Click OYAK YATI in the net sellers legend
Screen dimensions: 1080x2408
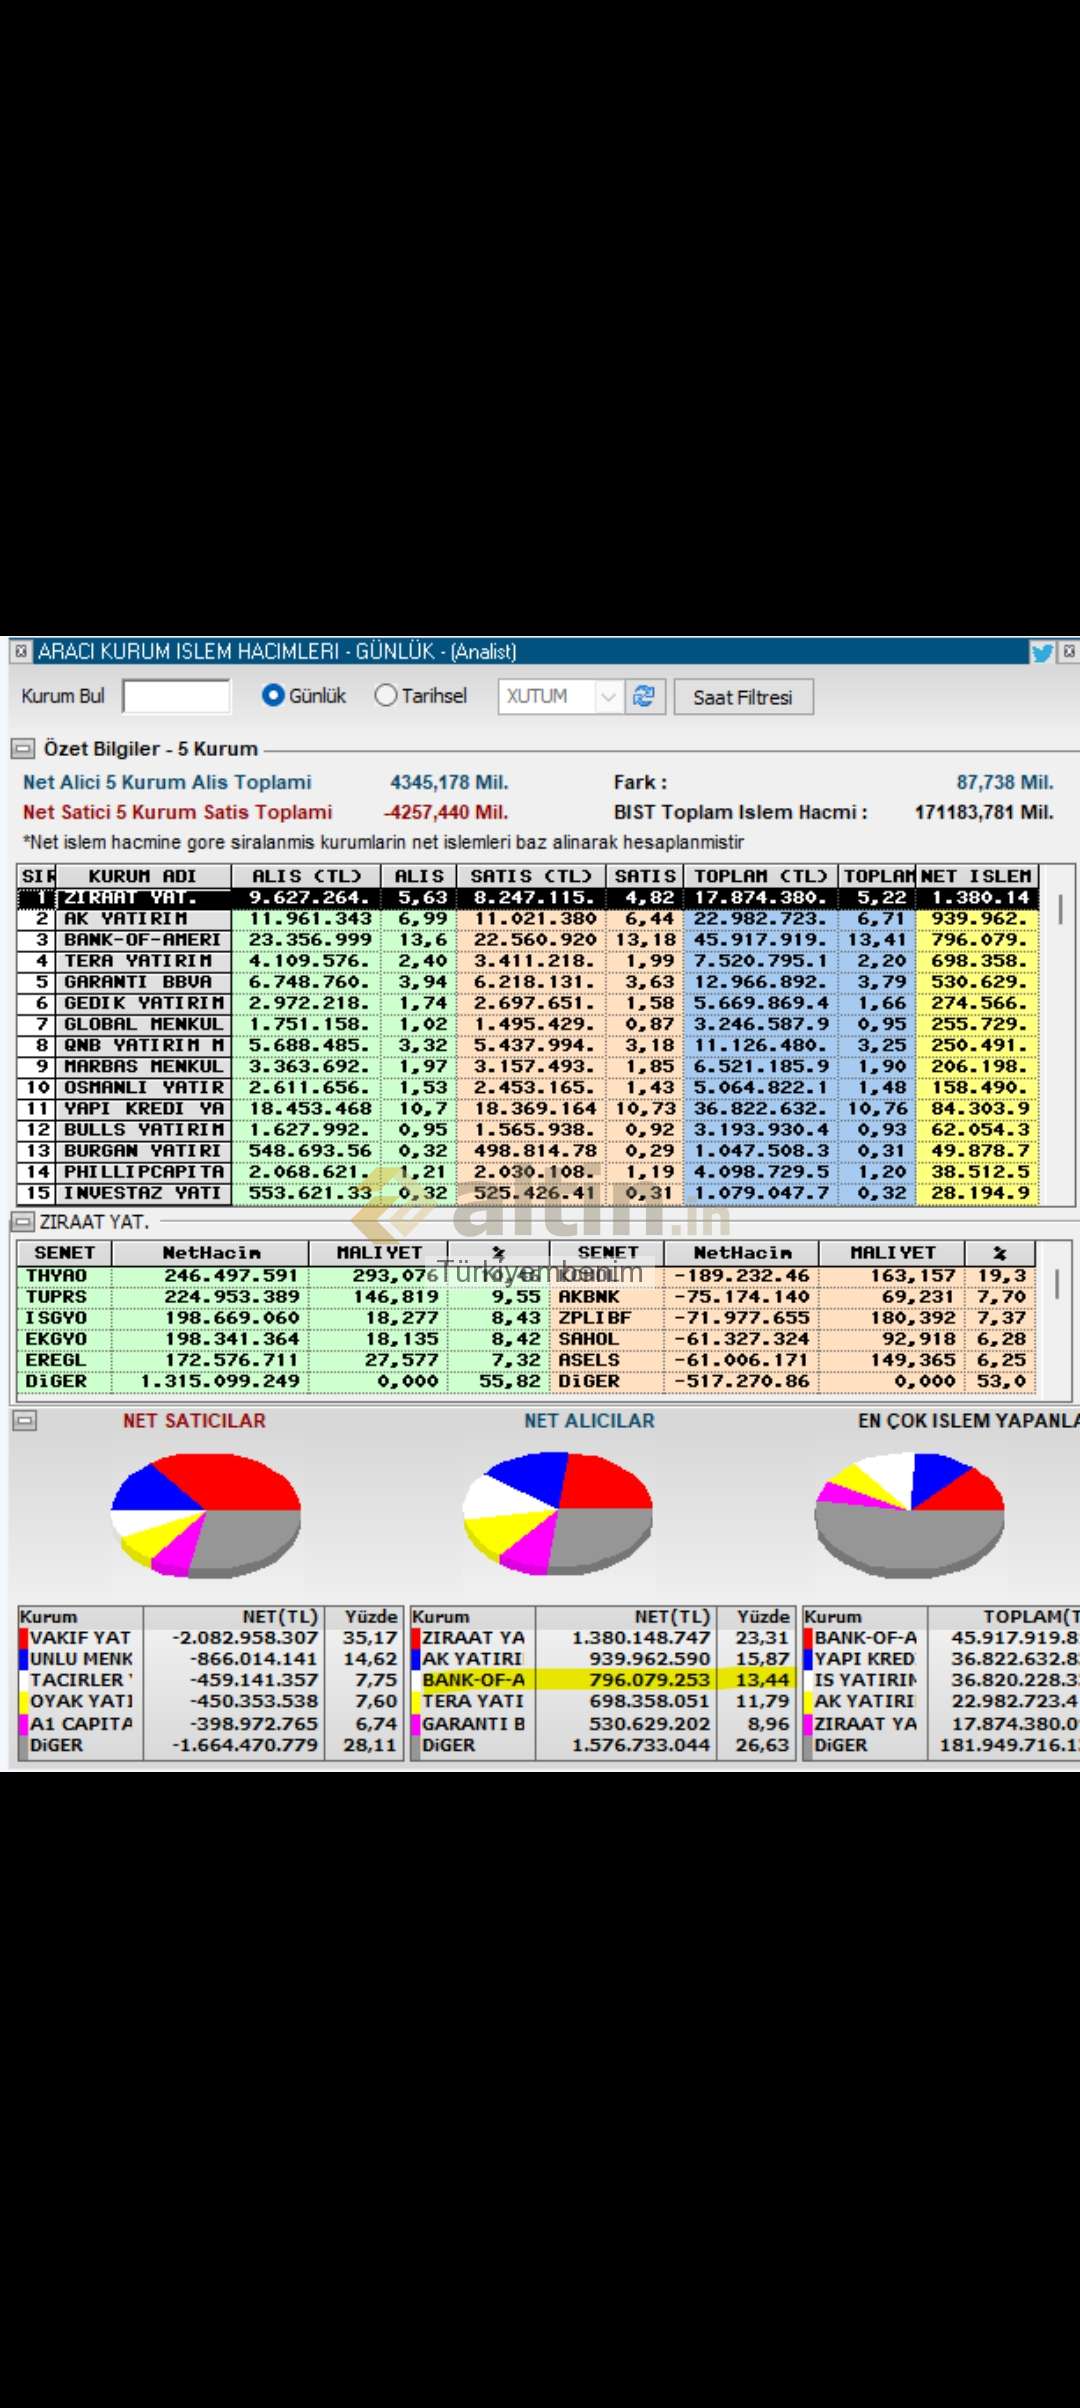click(x=81, y=1701)
